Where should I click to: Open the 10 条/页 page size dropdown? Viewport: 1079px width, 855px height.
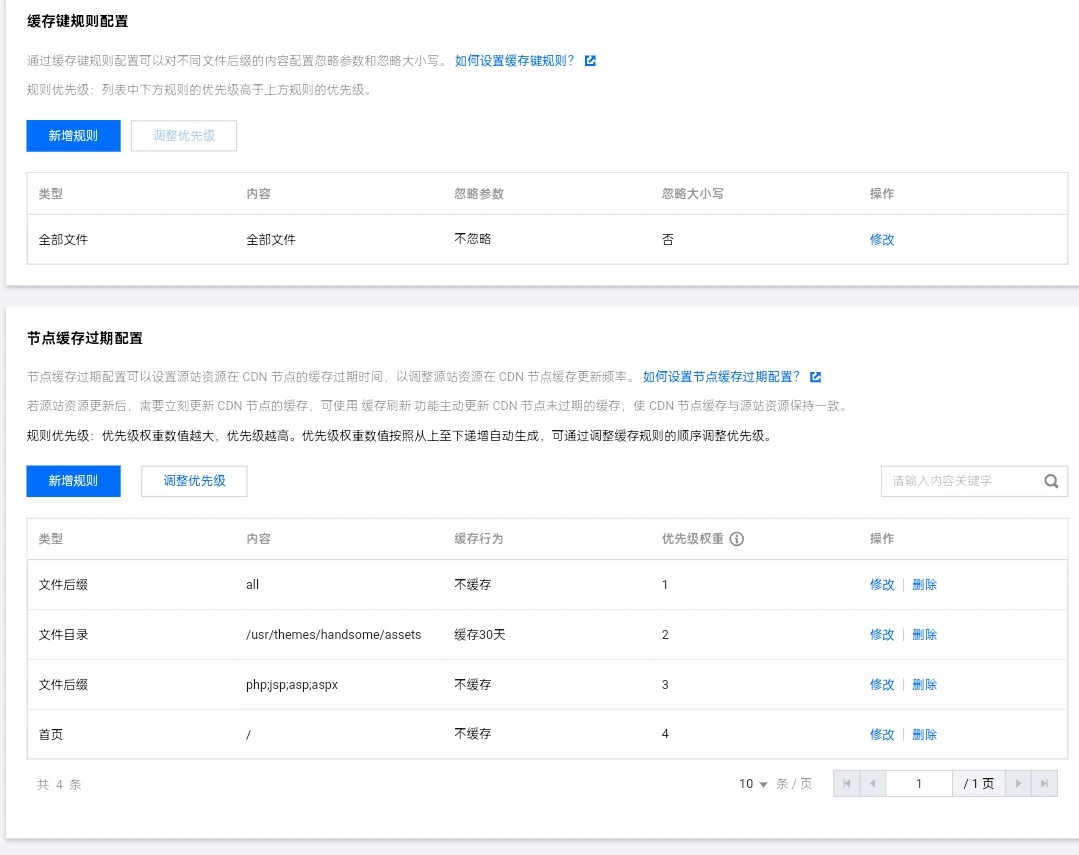(x=753, y=784)
